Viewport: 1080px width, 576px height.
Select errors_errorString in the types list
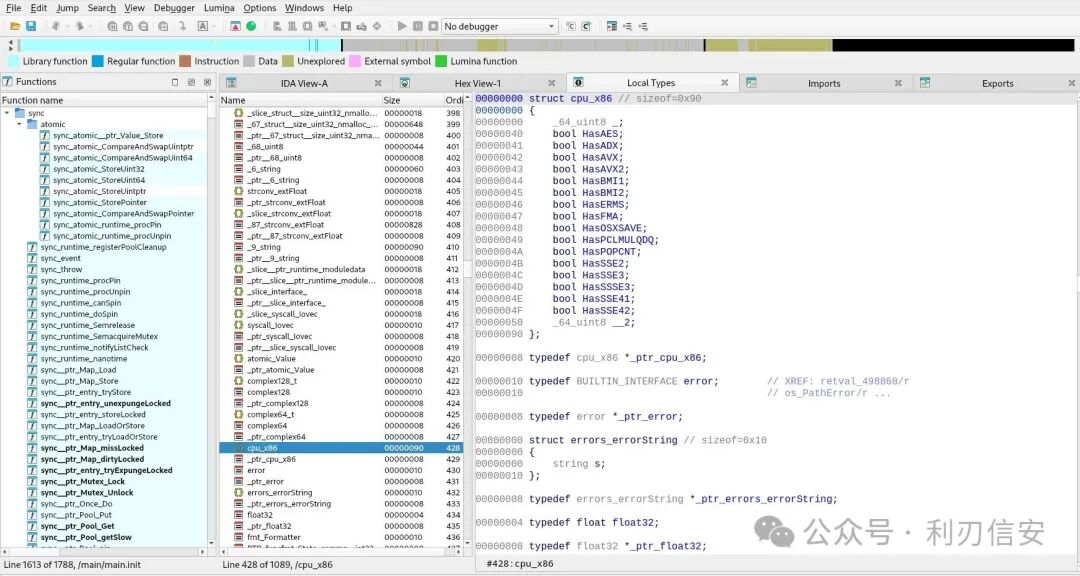pyautogui.click(x=279, y=493)
